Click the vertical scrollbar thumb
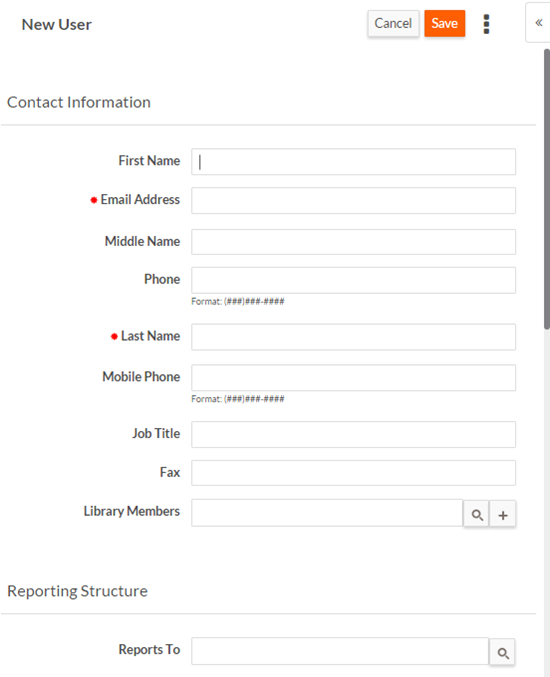The image size is (550, 677). click(x=547, y=189)
